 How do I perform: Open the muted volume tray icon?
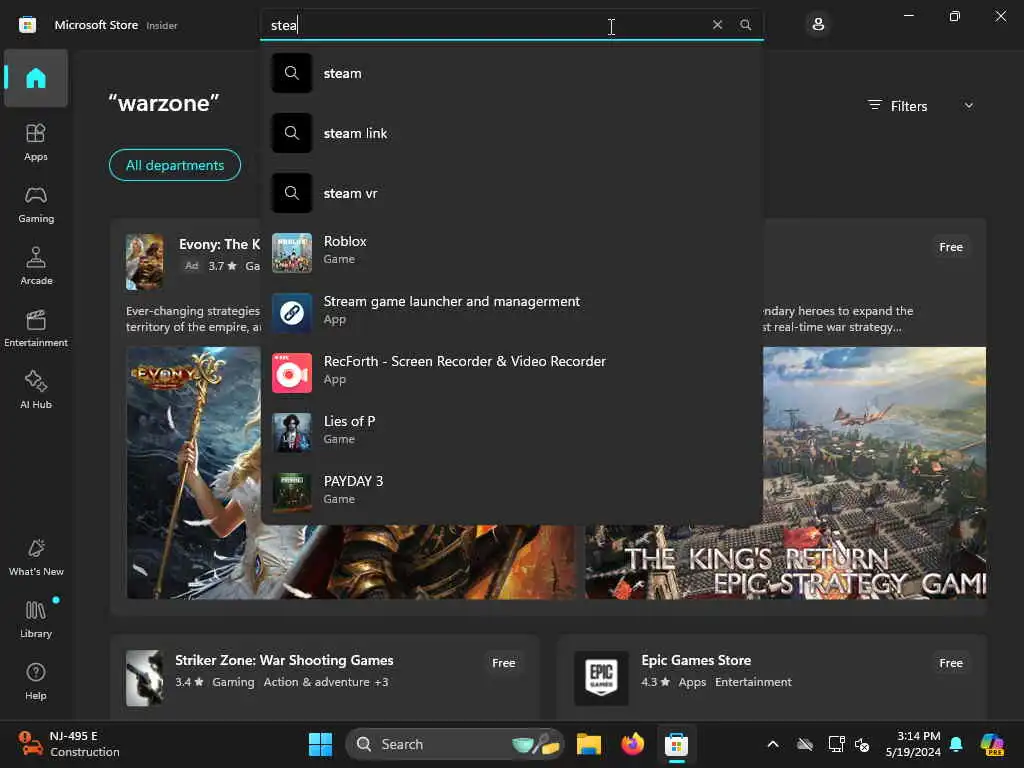(862, 744)
